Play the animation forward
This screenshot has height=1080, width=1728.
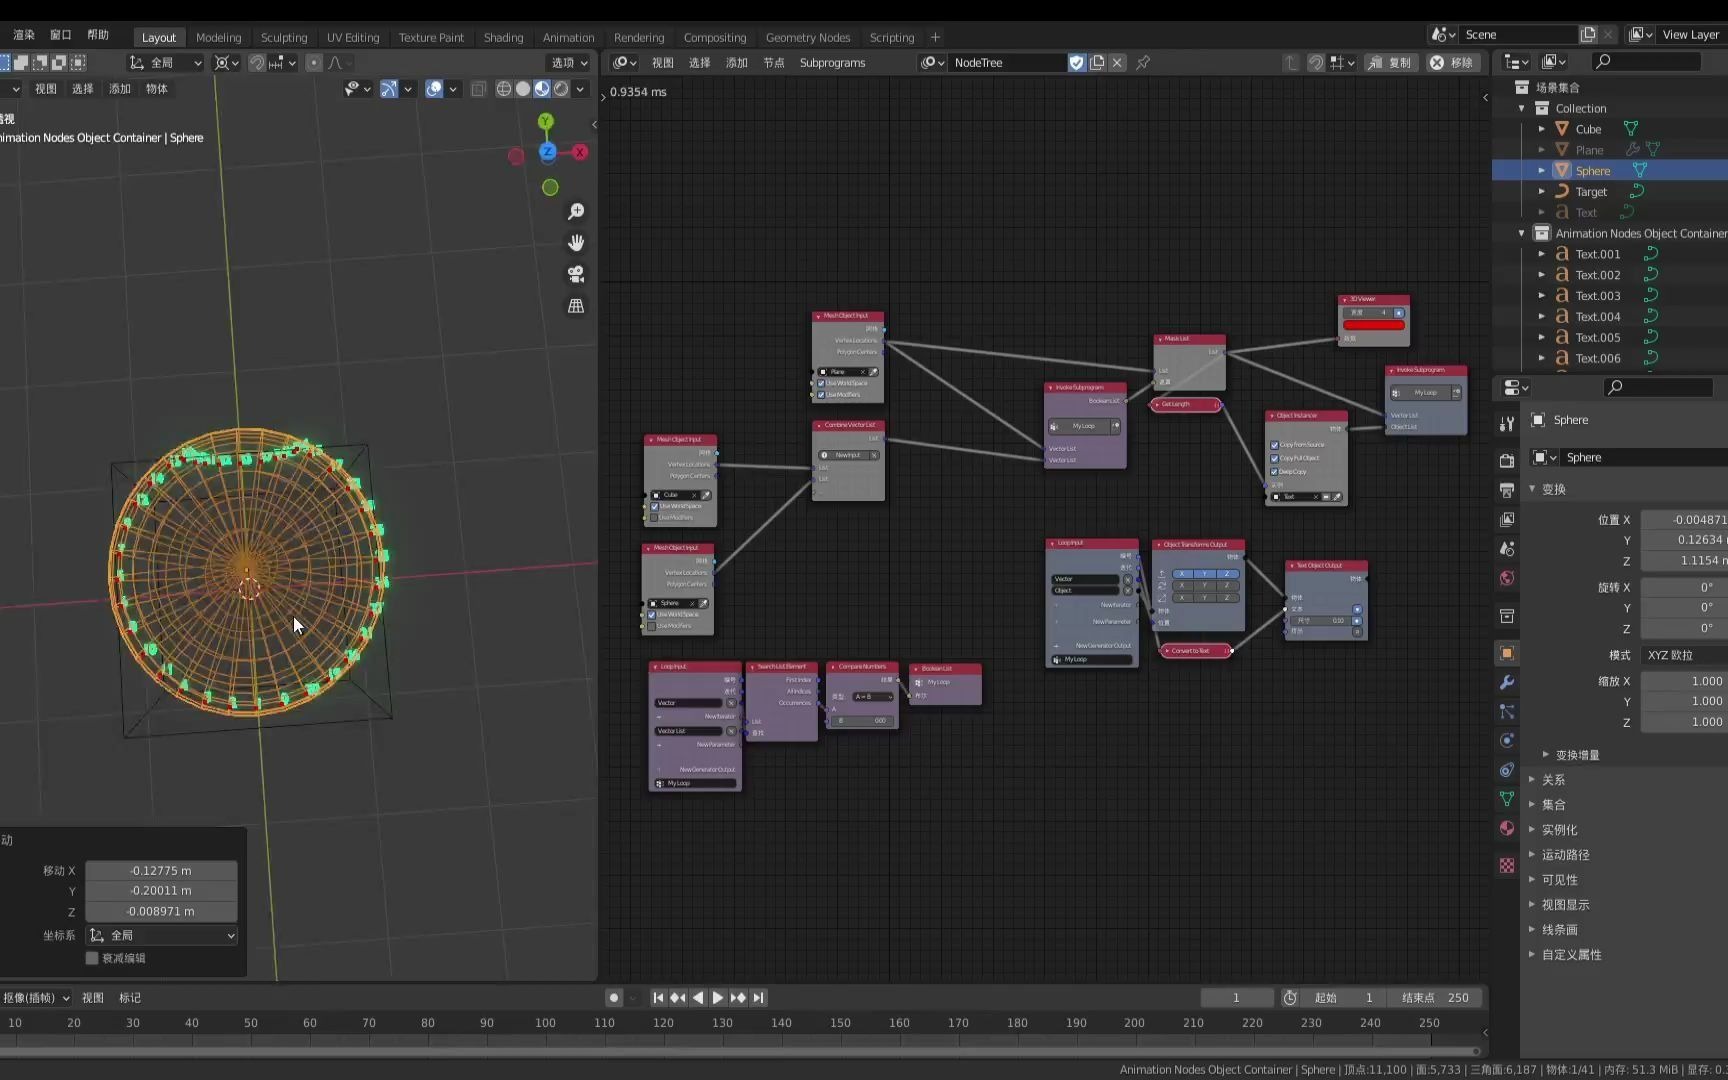point(717,998)
